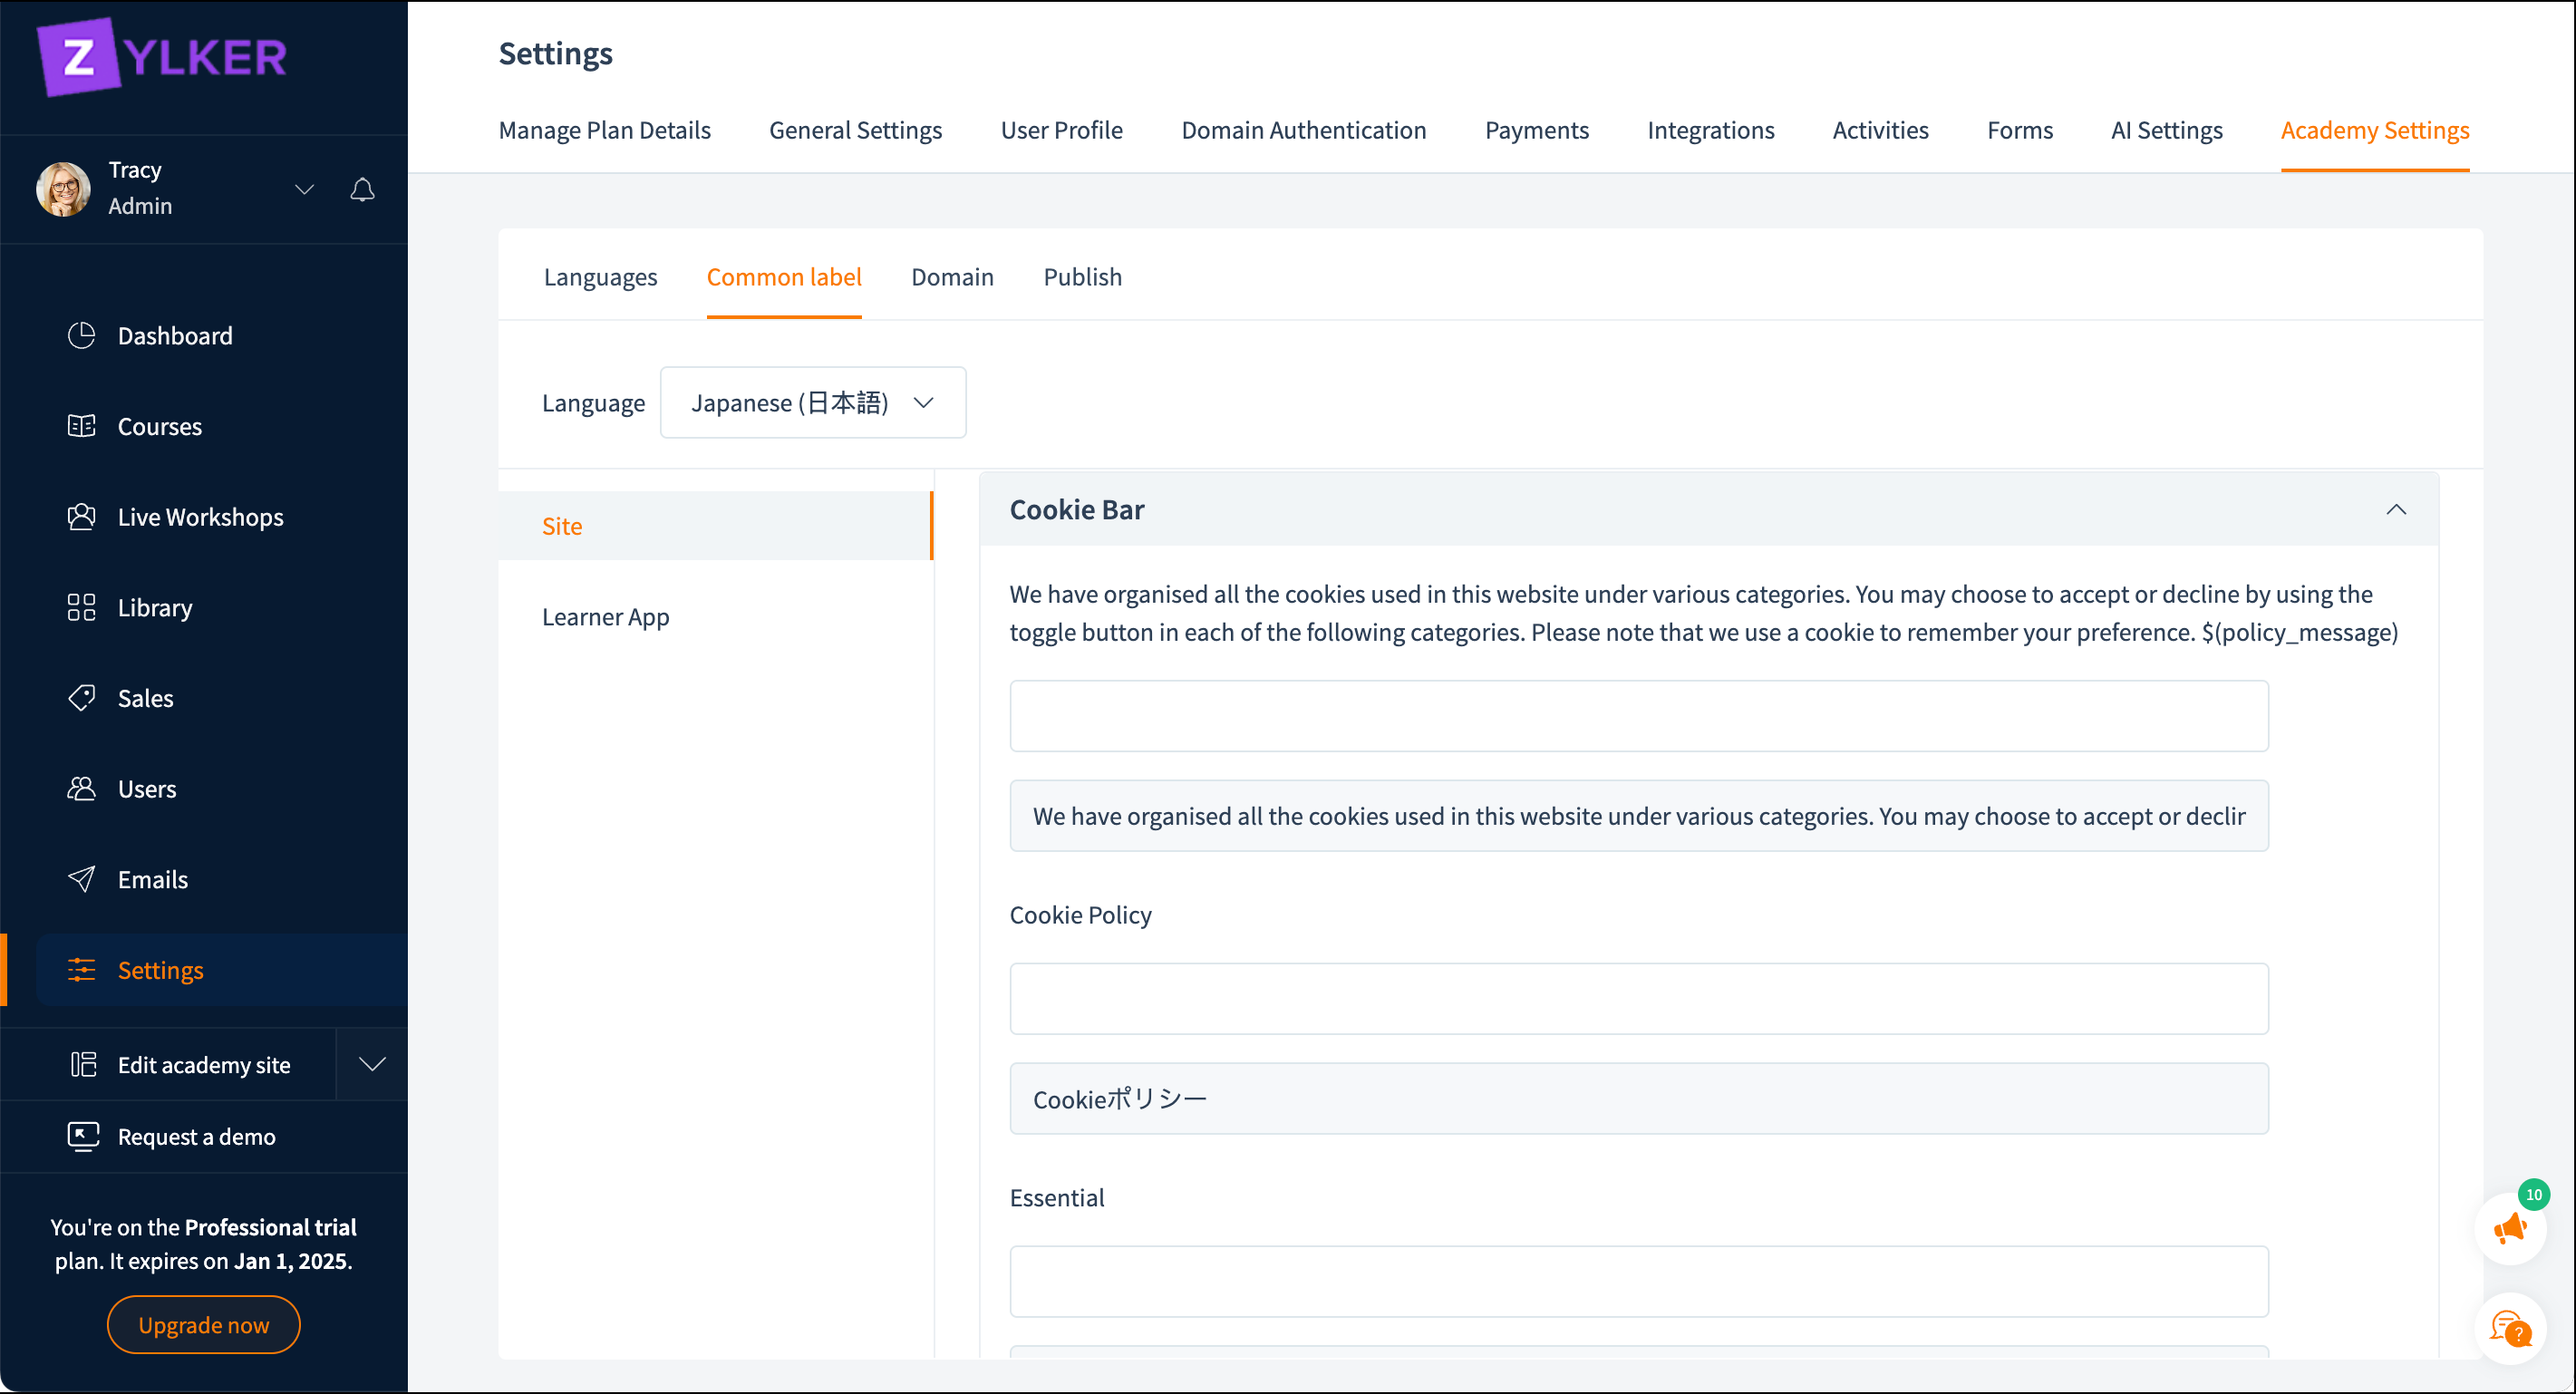Switch to the Publish tab

pyautogui.click(x=1082, y=277)
